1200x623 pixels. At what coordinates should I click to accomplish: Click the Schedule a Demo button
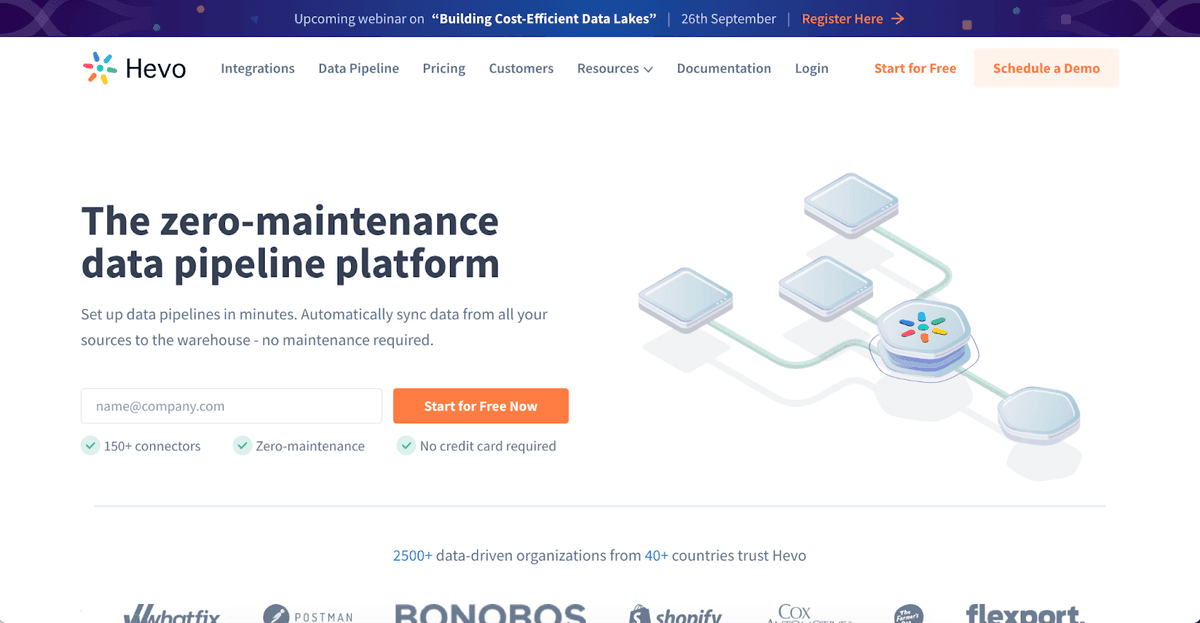(1046, 69)
